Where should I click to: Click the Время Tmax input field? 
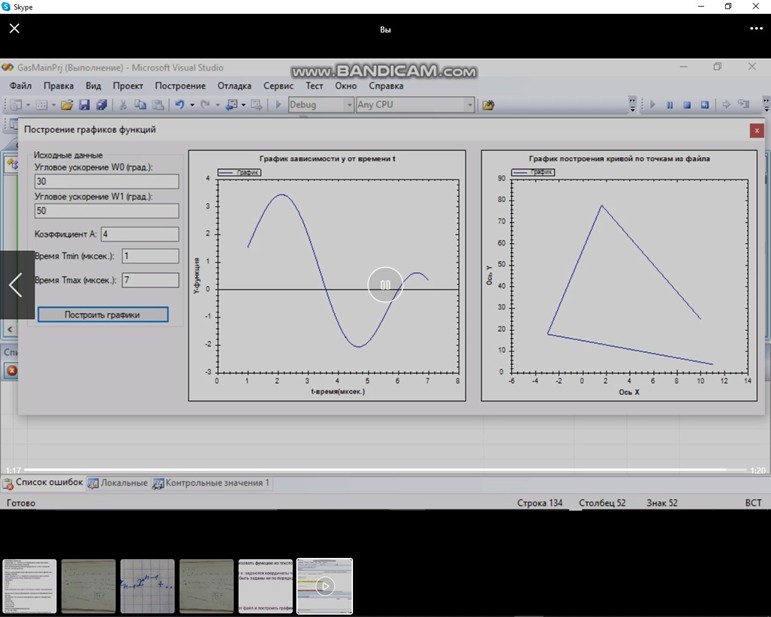pos(150,280)
